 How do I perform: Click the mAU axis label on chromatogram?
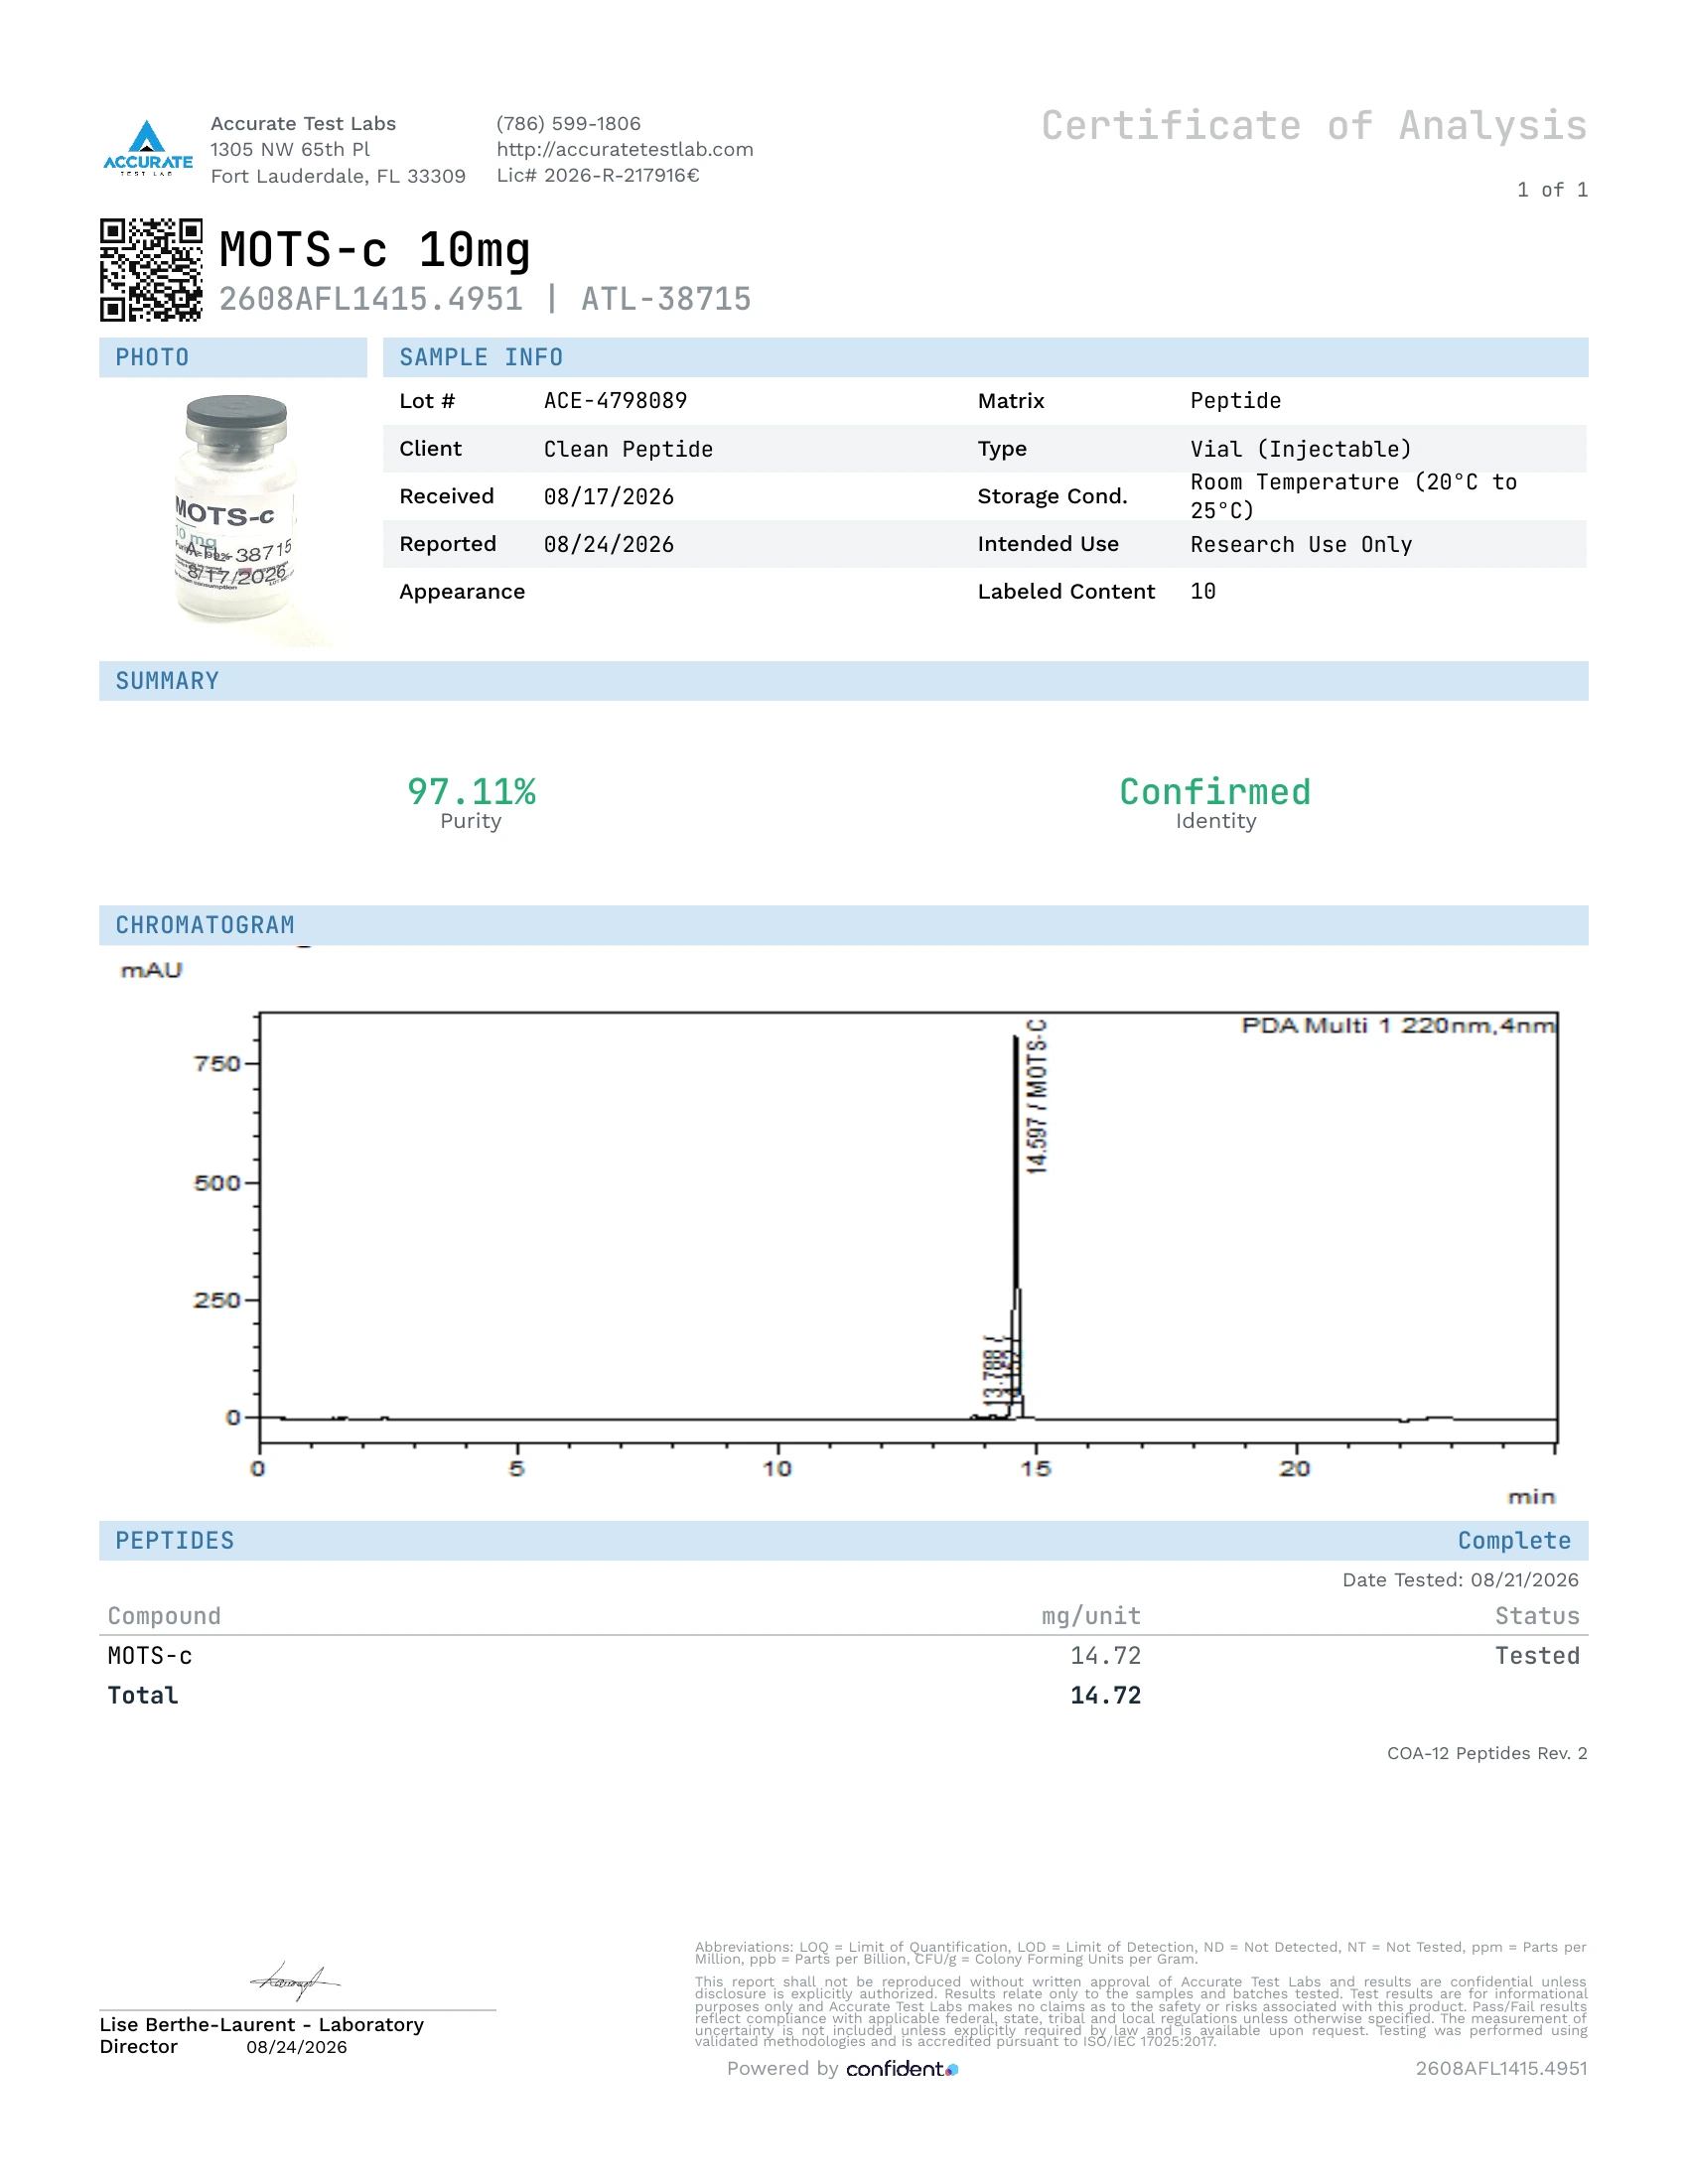151,970
